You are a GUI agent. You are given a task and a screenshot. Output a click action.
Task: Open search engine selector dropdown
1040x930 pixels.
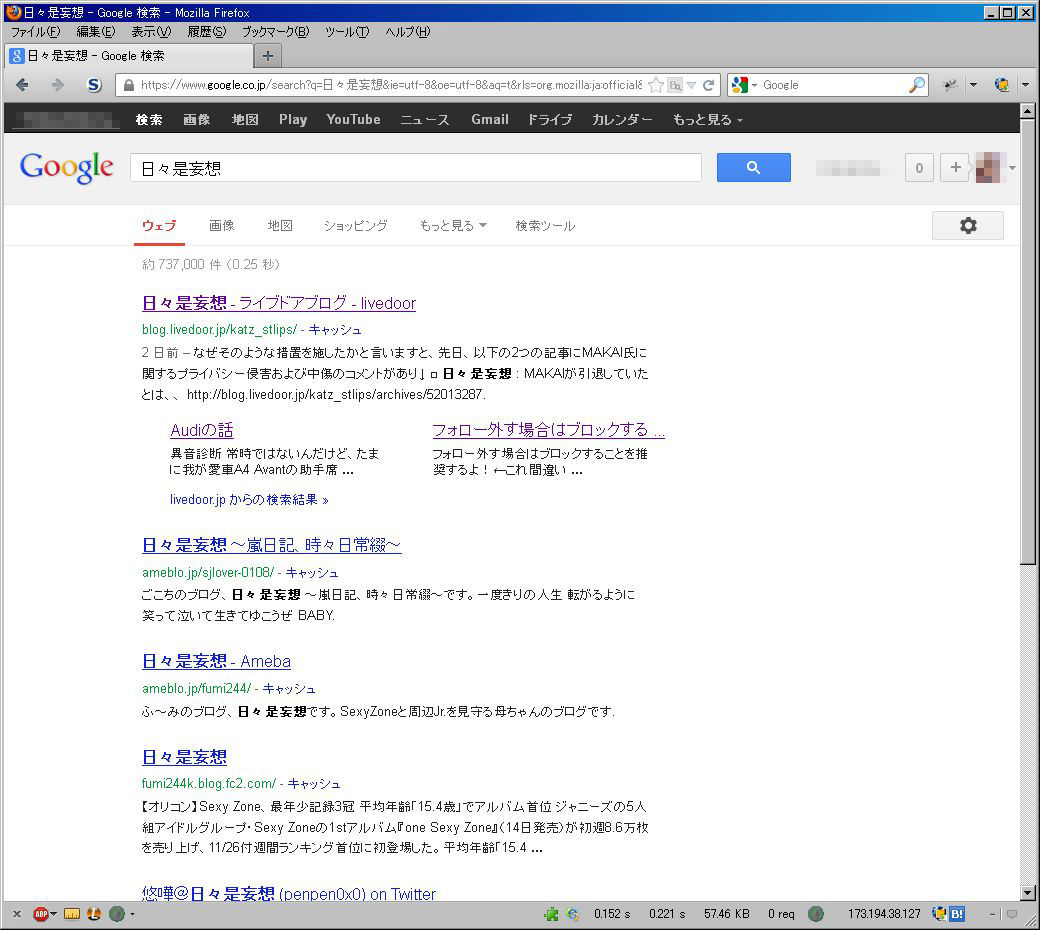coord(754,85)
